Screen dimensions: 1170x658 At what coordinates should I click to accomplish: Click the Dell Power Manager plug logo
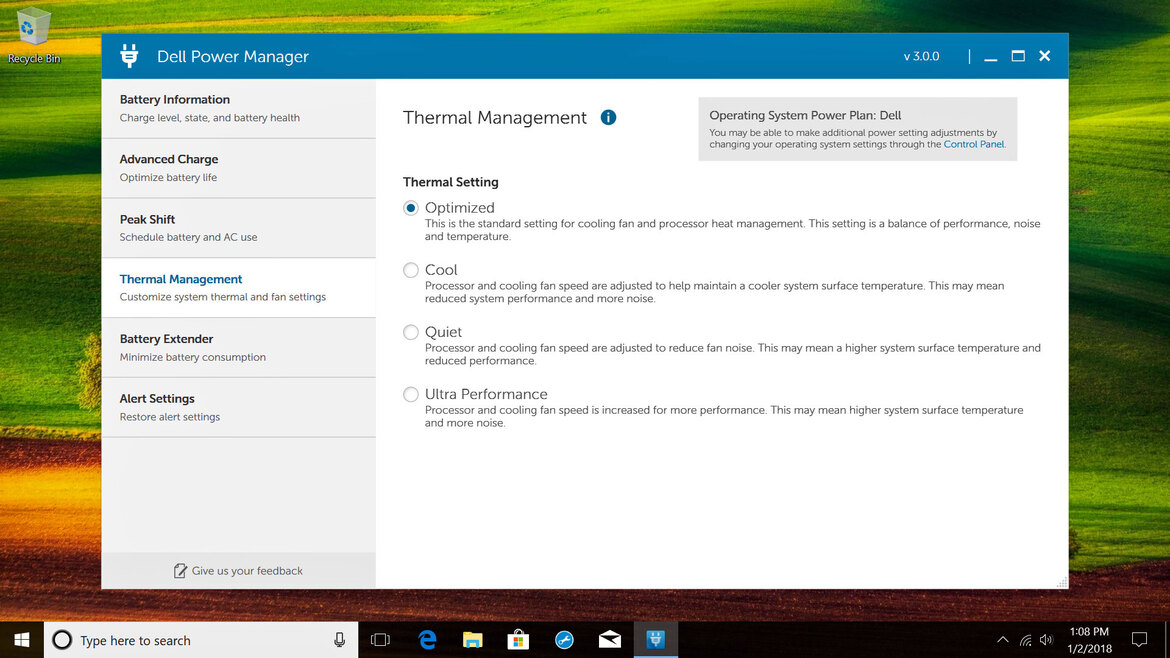pyautogui.click(x=129, y=56)
